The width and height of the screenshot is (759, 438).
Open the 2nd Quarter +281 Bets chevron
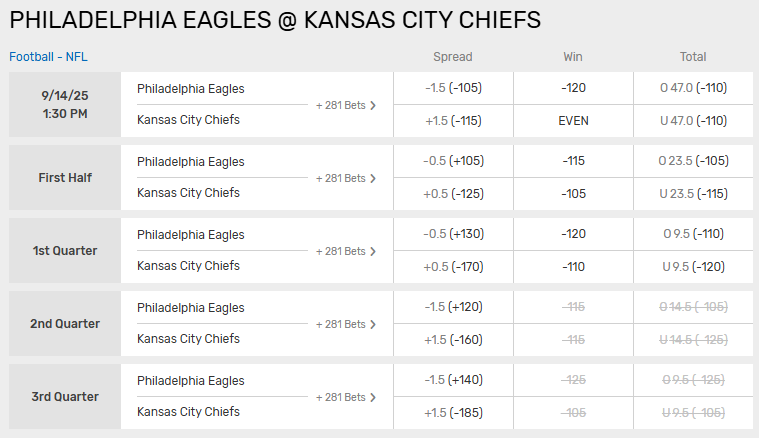pyautogui.click(x=373, y=324)
